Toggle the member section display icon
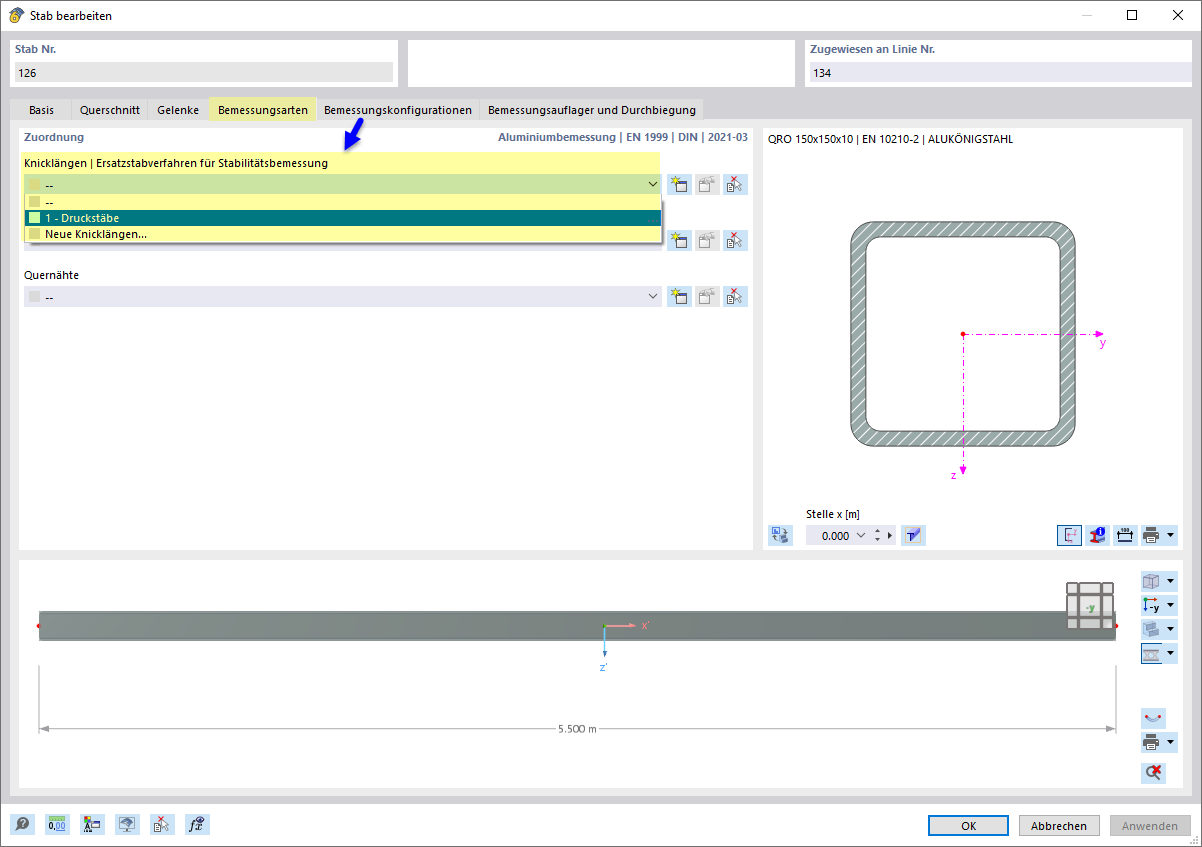 click(x=1151, y=654)
